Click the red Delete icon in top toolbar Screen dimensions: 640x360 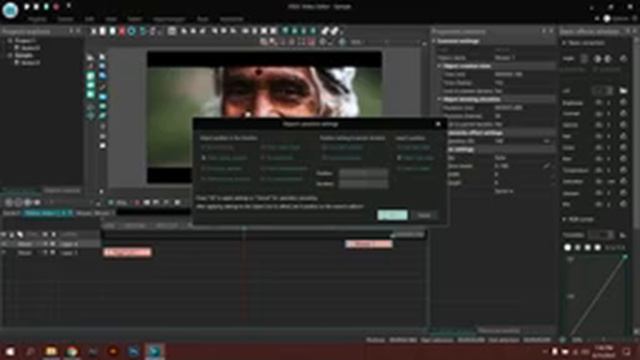coord(122,31)
